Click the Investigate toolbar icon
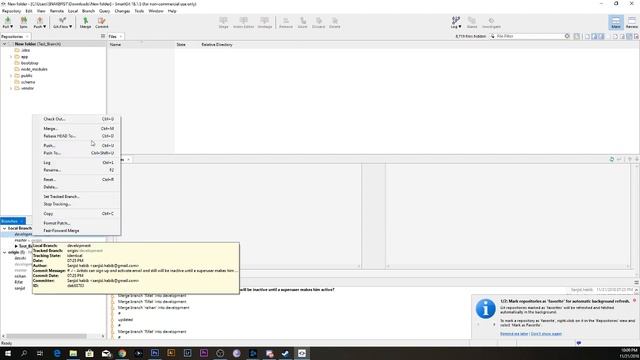Image resolution: width=640 pixels, height=360 pixels. 491,22
